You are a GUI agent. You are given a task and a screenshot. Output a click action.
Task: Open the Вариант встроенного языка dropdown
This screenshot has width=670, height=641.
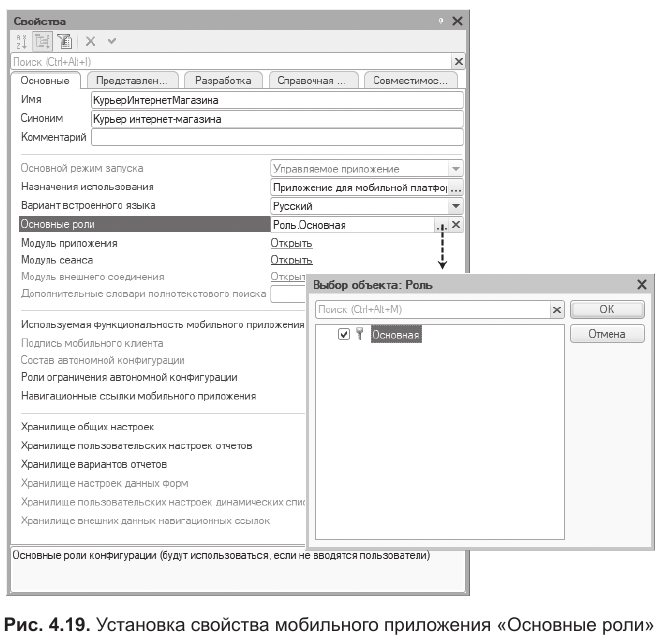click(455, 206)
